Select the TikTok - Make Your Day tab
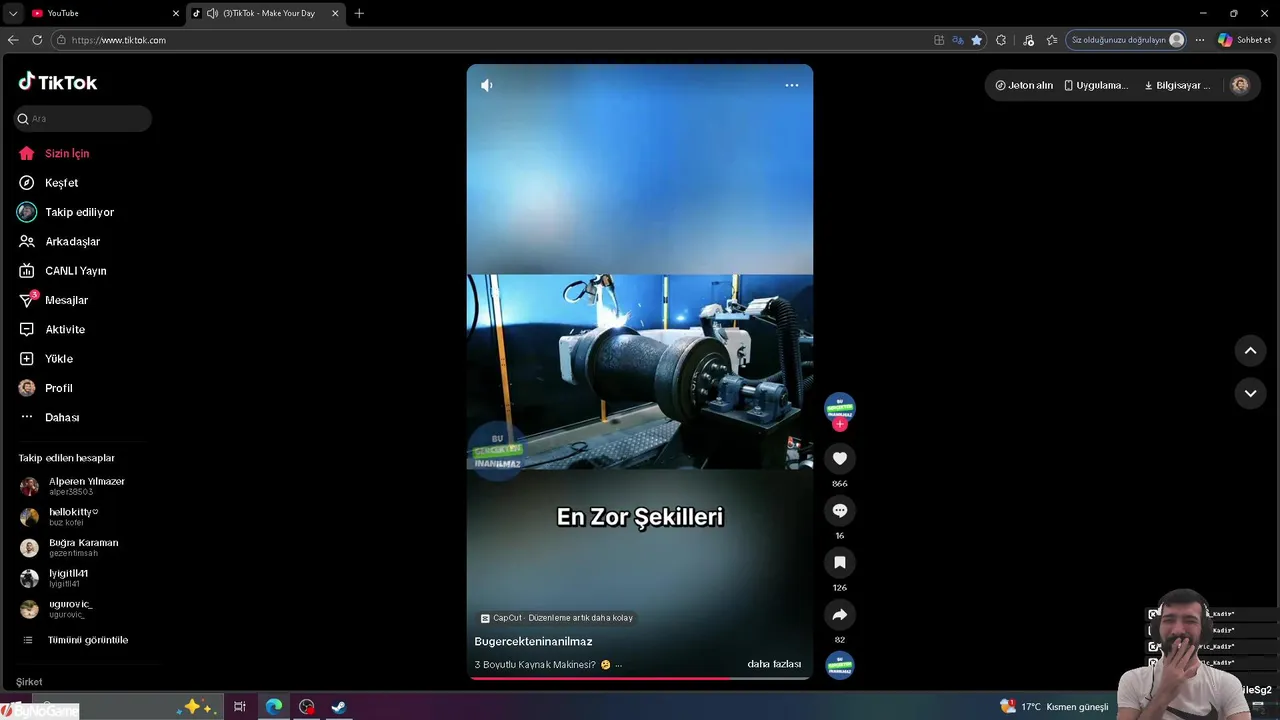 point(268,13)
